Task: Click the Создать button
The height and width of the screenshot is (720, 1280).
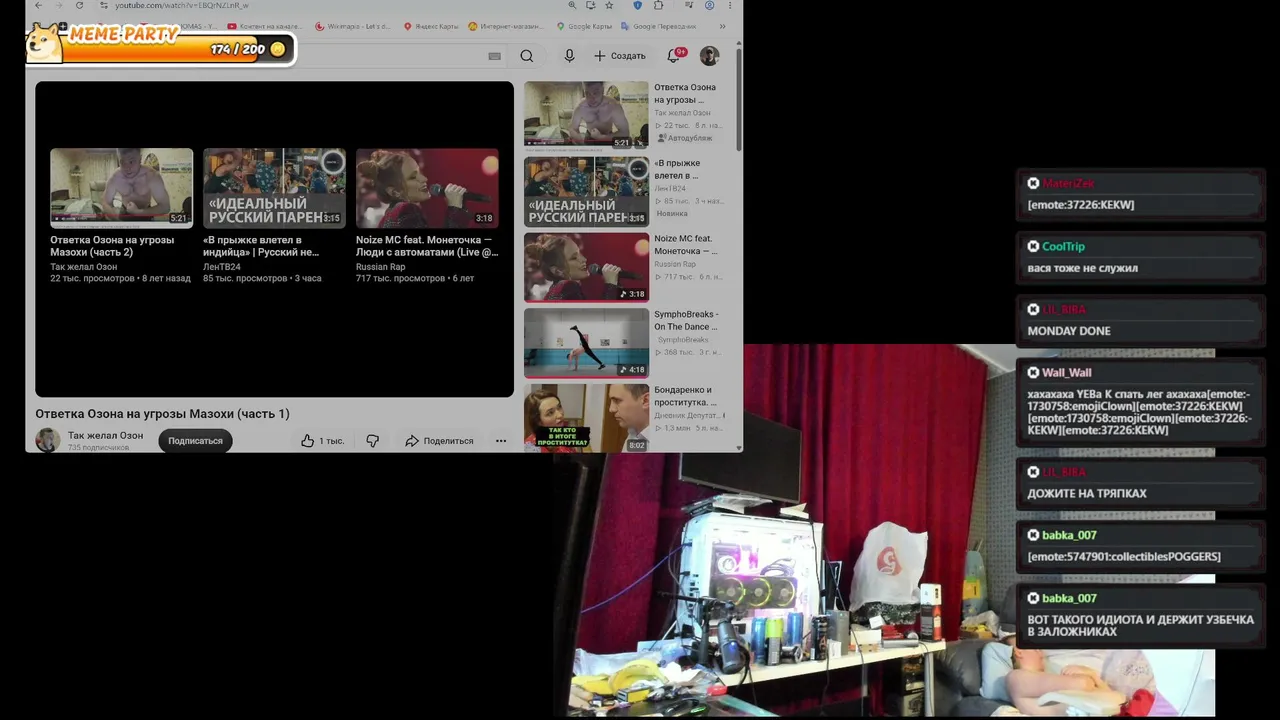Action: click(620, 56)
